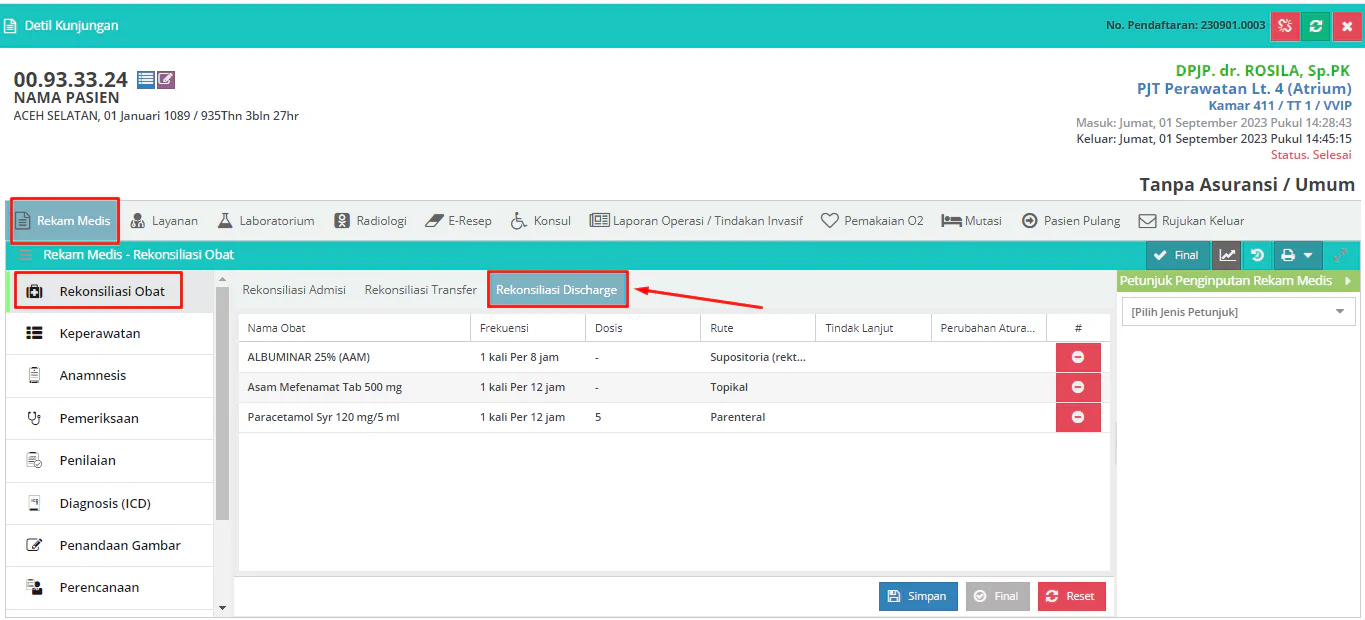Click the history clock icon in the toolbar
This screenshot has height=620, width=1365.
click(x=1258, y=255)
